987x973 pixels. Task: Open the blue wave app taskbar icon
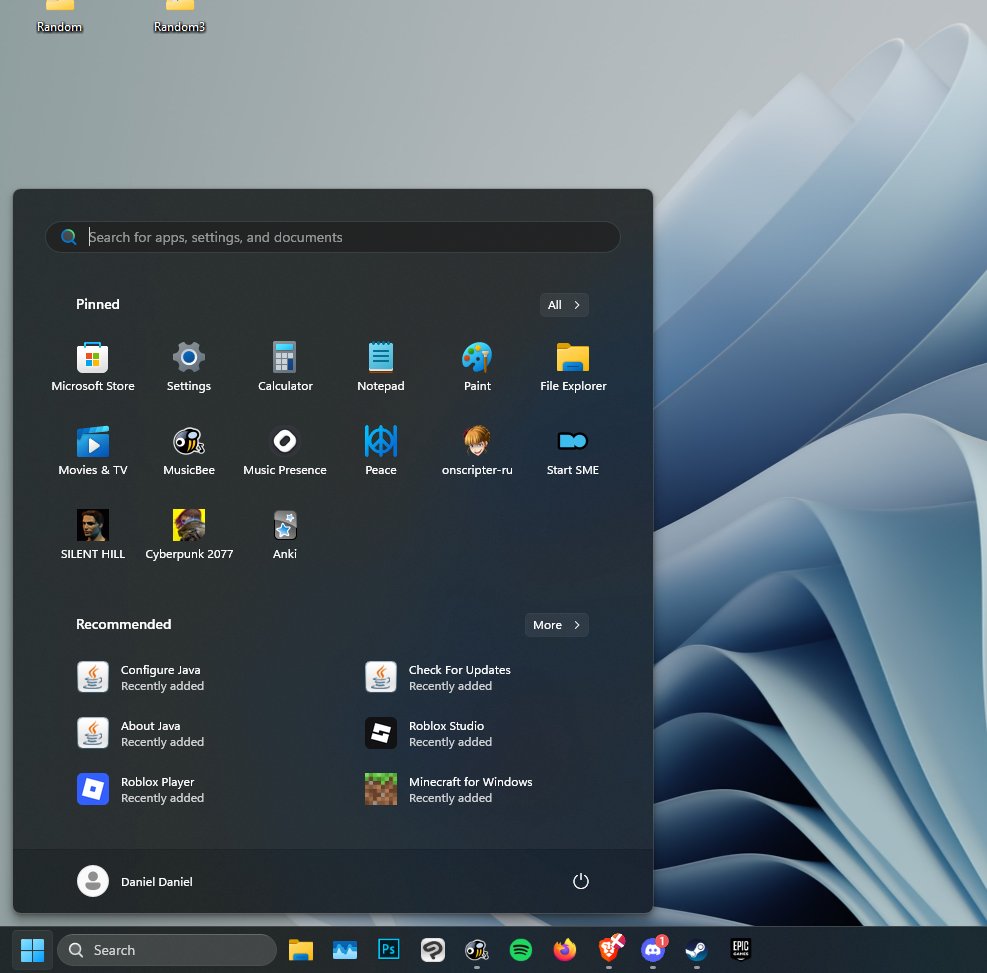tap(345, 950)
